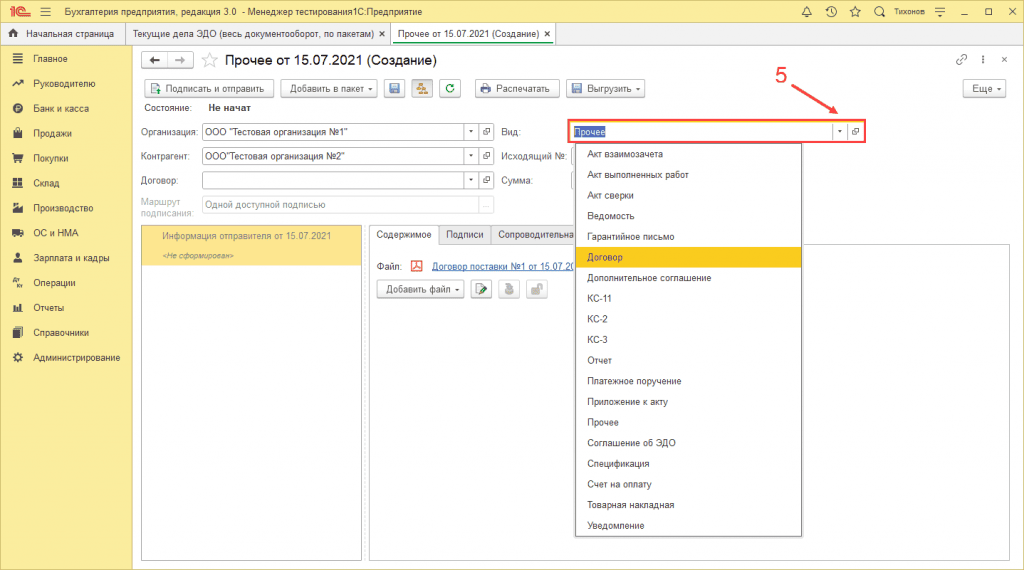The image size is (1024, 570).
Task: Click the back navigation arrow
Action: tap(155, 60)
